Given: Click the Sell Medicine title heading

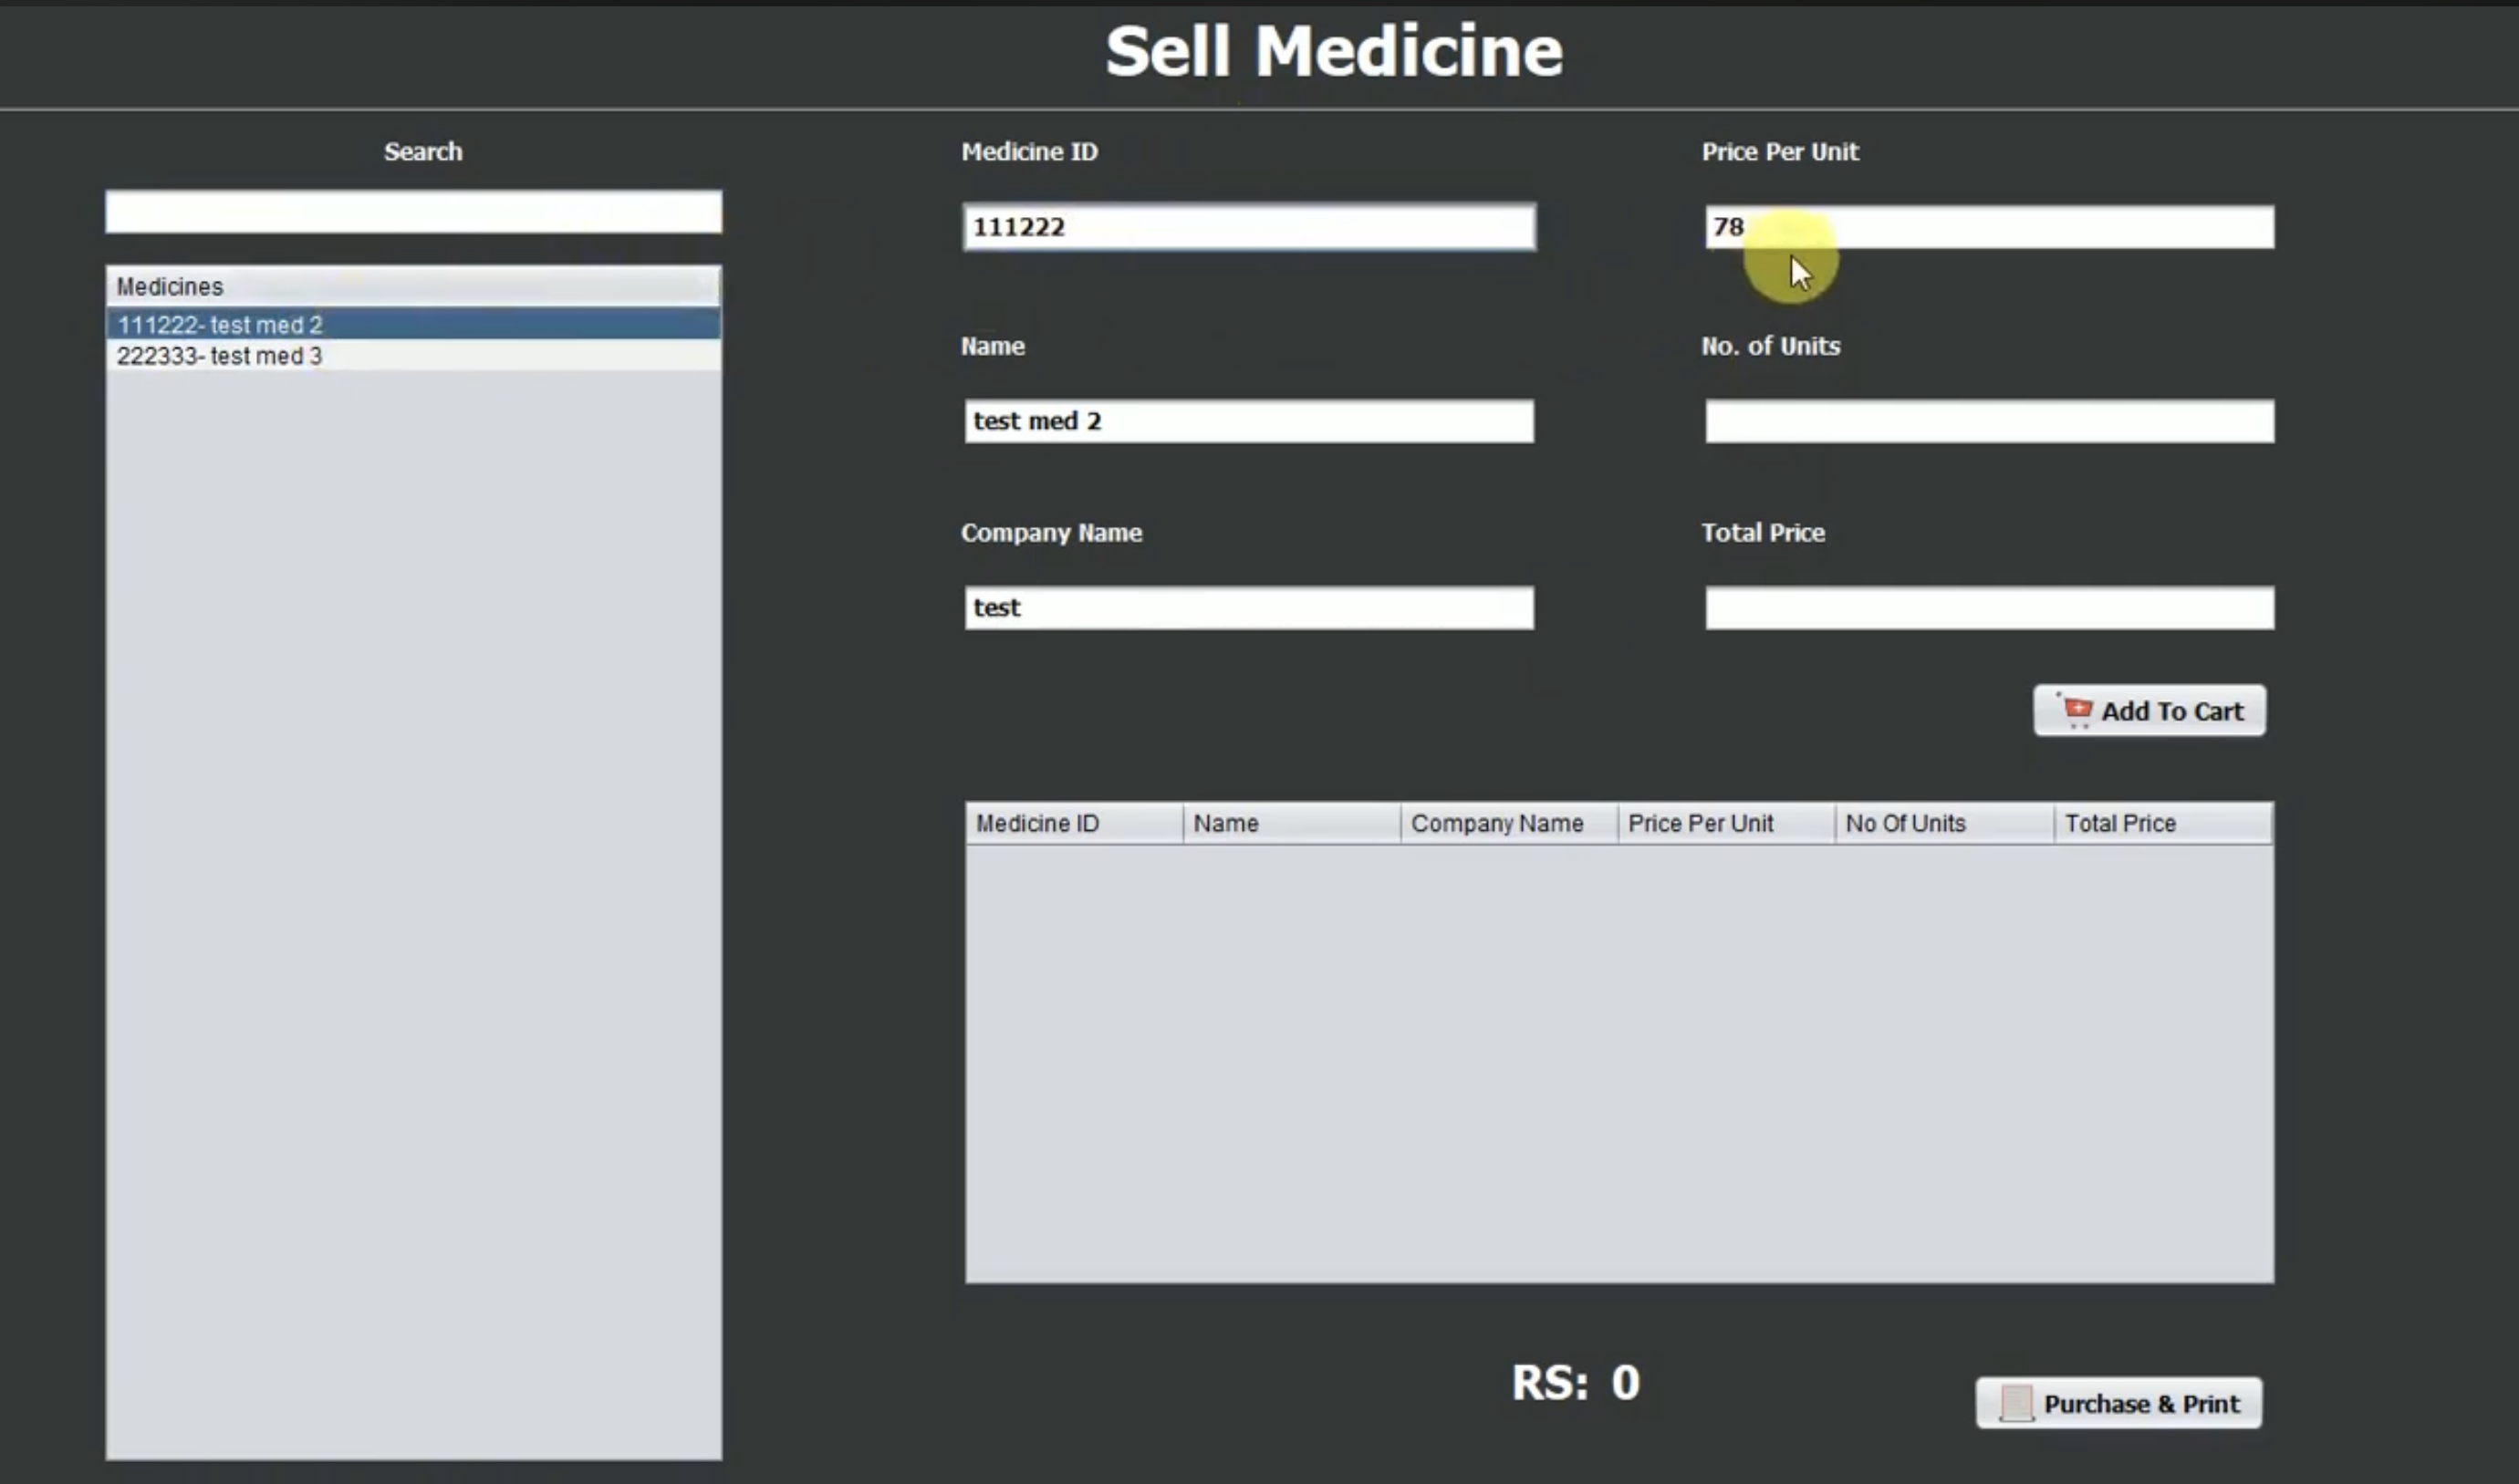Looking at the screenshot, I should tap(1334, 51).
